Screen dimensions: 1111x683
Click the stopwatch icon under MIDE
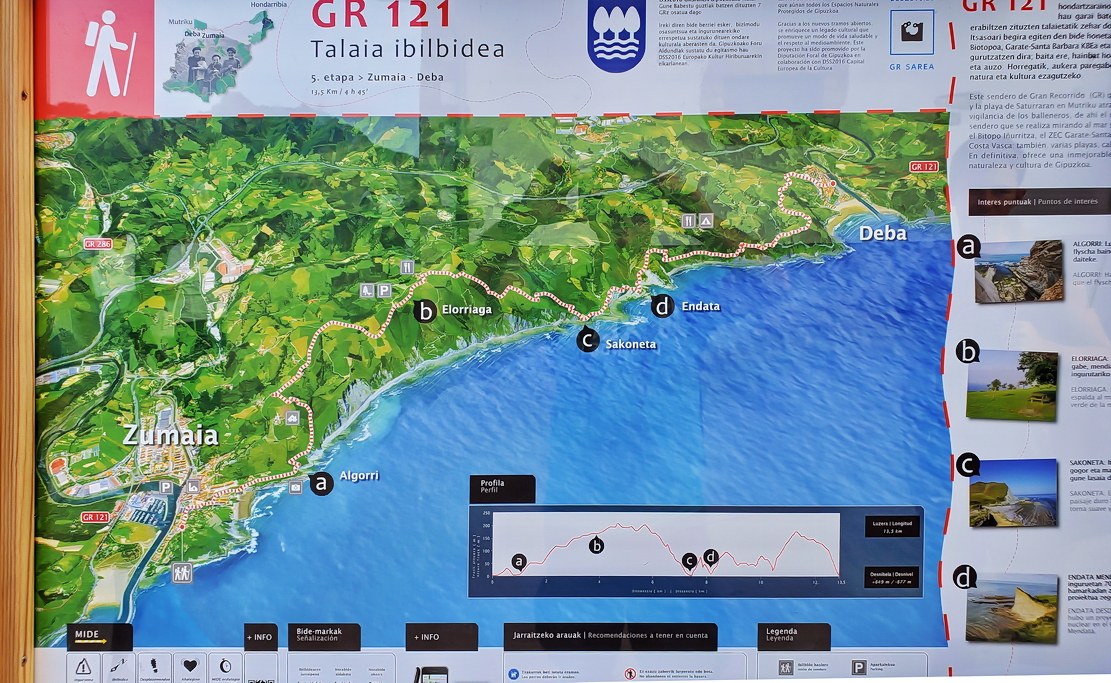tap(225, 666)
